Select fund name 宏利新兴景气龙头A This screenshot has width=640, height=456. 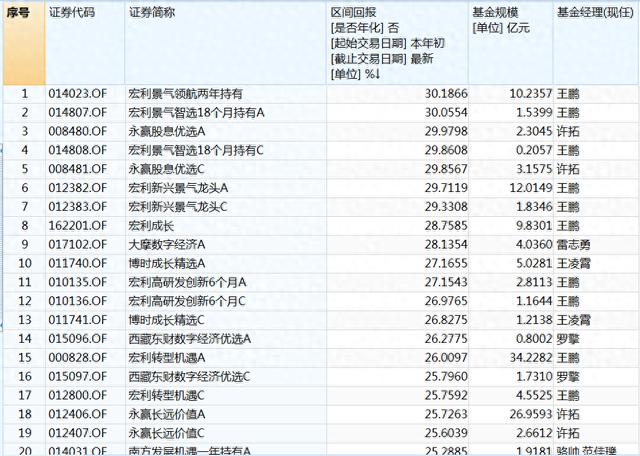[x=178, y=188]
